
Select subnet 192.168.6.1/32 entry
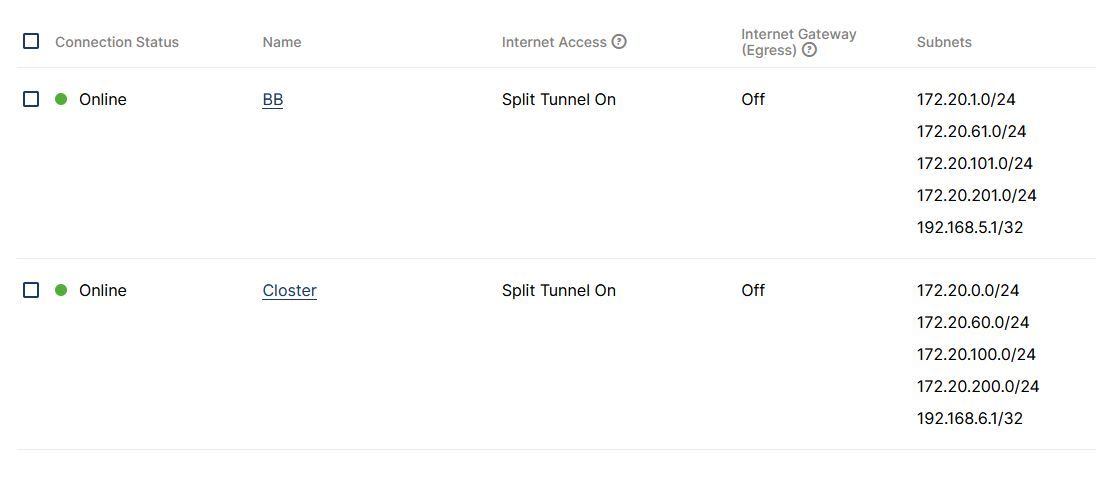(969, 418)
